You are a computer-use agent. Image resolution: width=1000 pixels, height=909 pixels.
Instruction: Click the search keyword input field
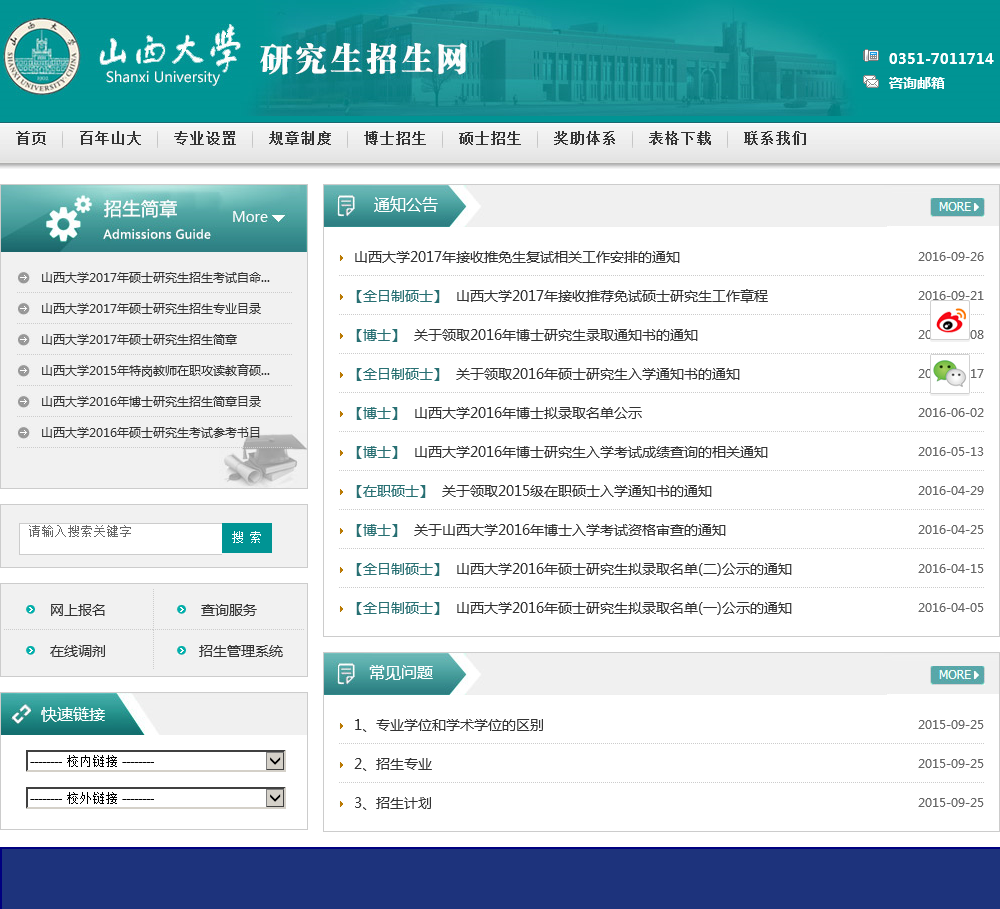(x=120, y=538)
